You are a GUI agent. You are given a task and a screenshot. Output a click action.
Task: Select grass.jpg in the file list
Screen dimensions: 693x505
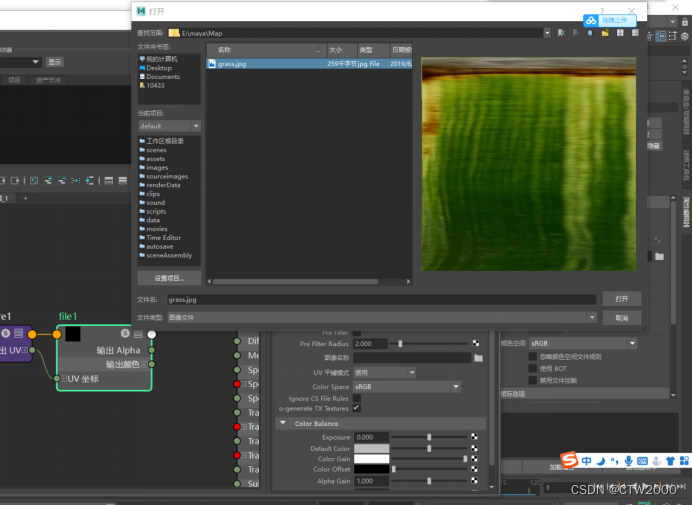[x=309, y=64]
